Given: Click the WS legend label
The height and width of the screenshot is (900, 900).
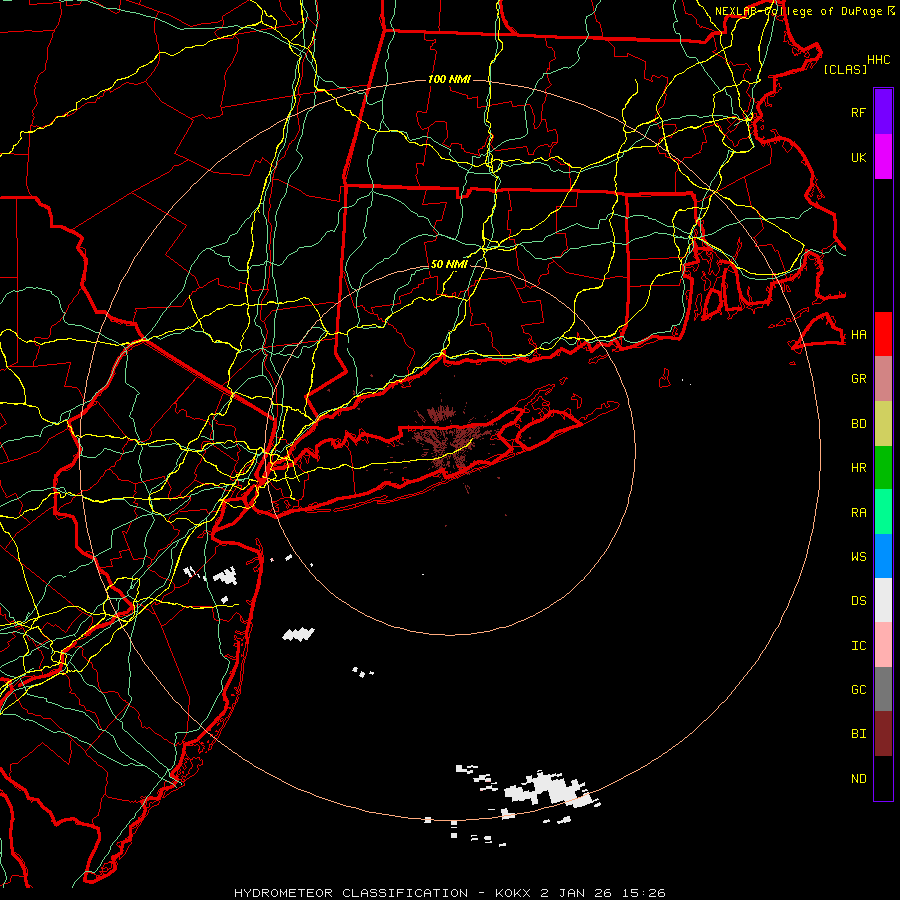Looking at the screenshot, I should point(859,557).
